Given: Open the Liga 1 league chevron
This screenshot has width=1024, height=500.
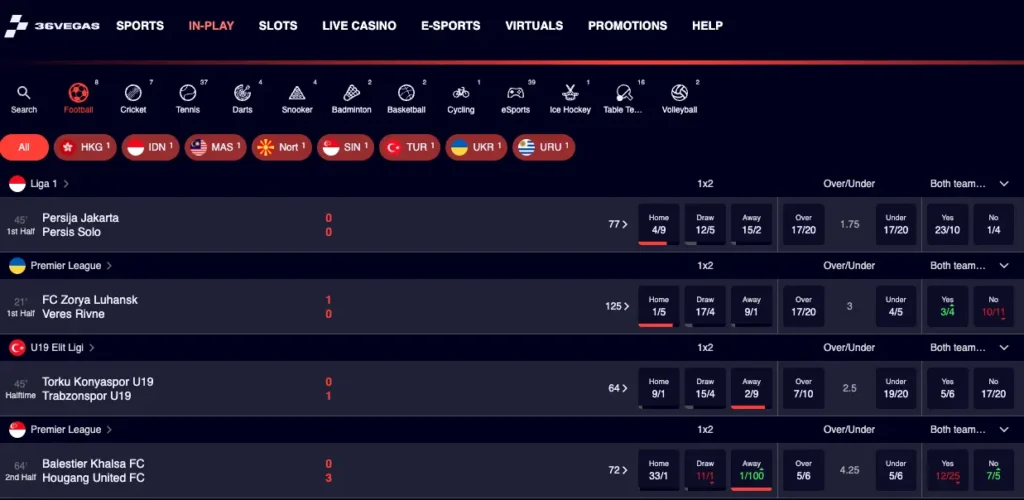Looking at the screenshot, I should click(66, 184).
